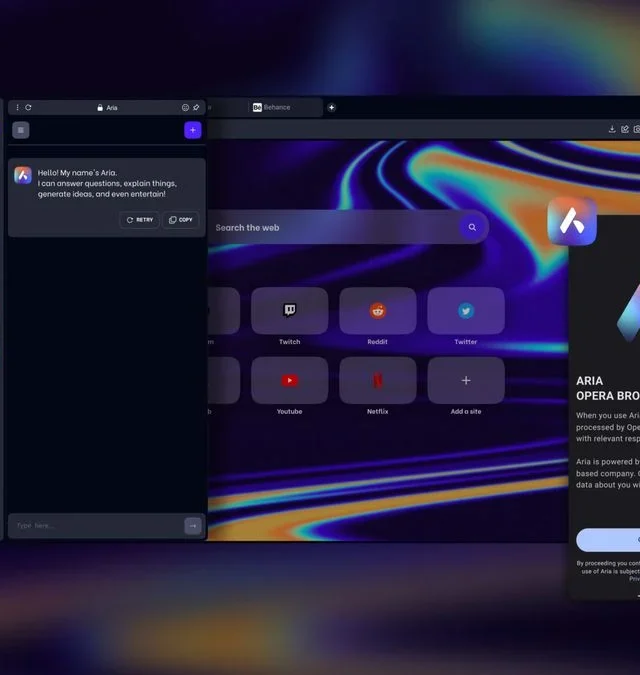Image resolution: width=640 pixels, height=675 pixels.
Task: Open the smiley feedback icon in Aria panel
Action: pos(185,108)
